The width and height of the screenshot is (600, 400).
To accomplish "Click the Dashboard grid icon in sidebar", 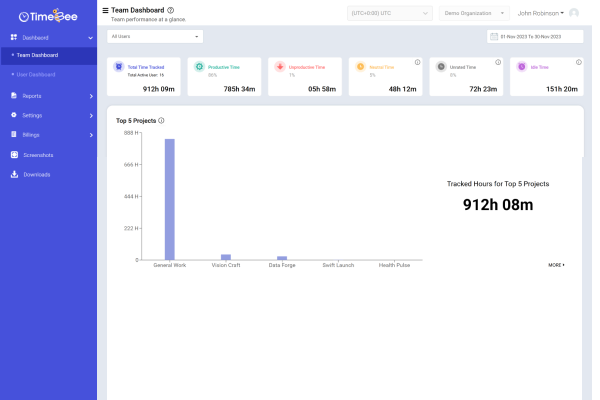I will 14,37.
